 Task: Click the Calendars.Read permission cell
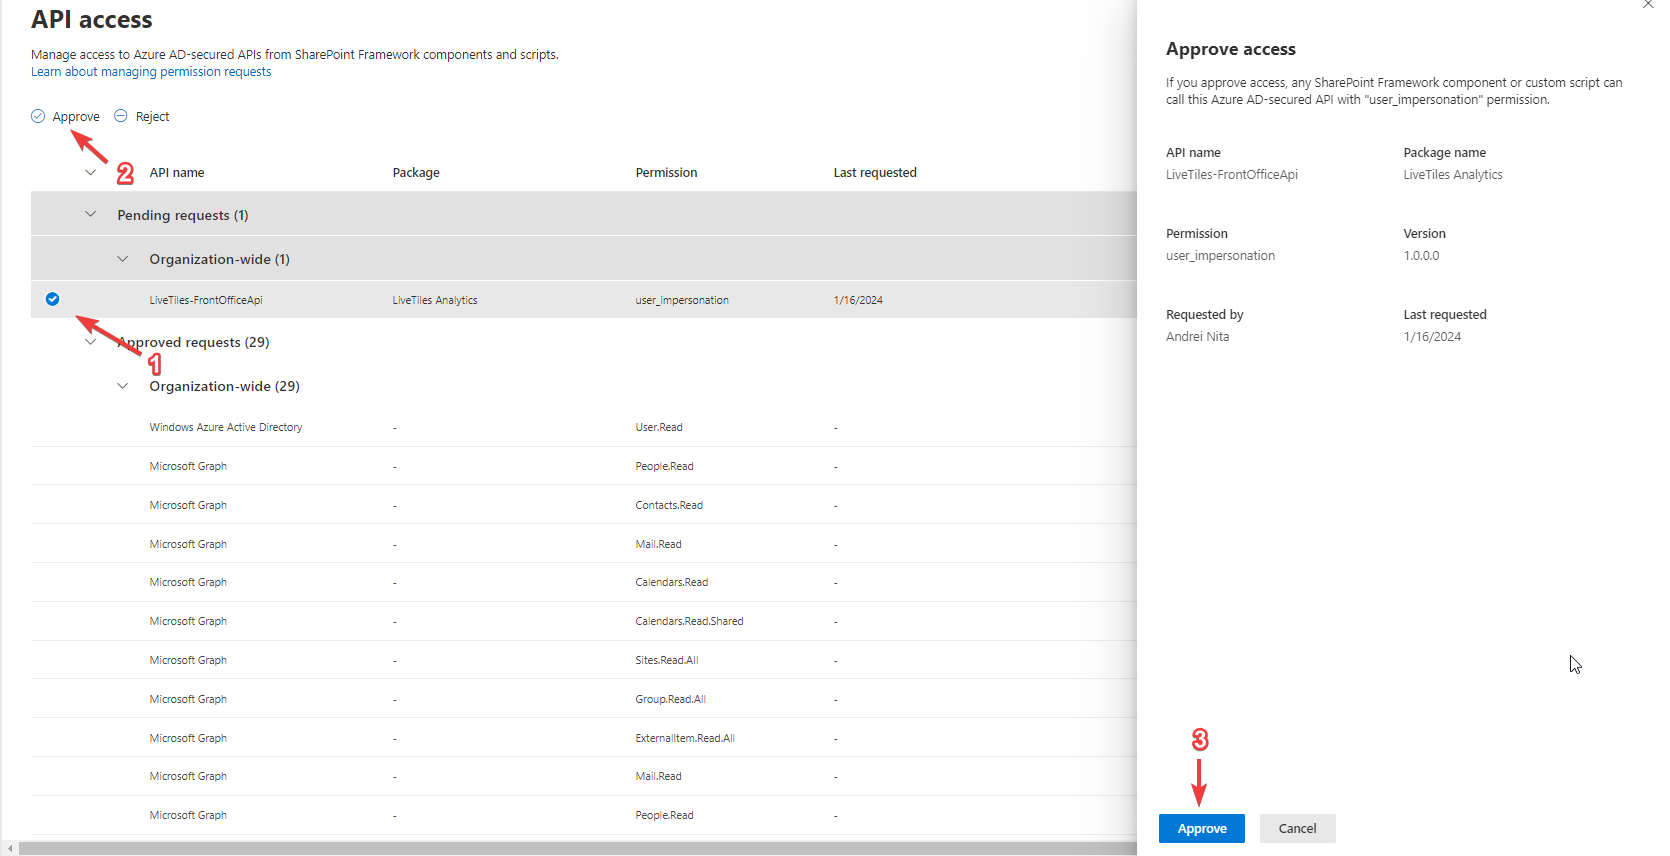click(x=672, y=582)
